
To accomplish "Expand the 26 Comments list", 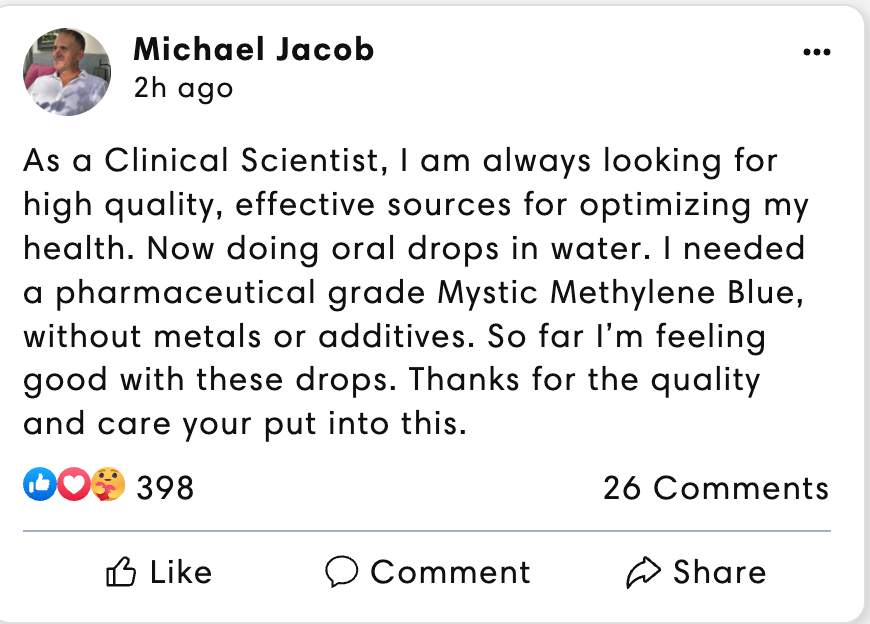I will pos(716,488).
